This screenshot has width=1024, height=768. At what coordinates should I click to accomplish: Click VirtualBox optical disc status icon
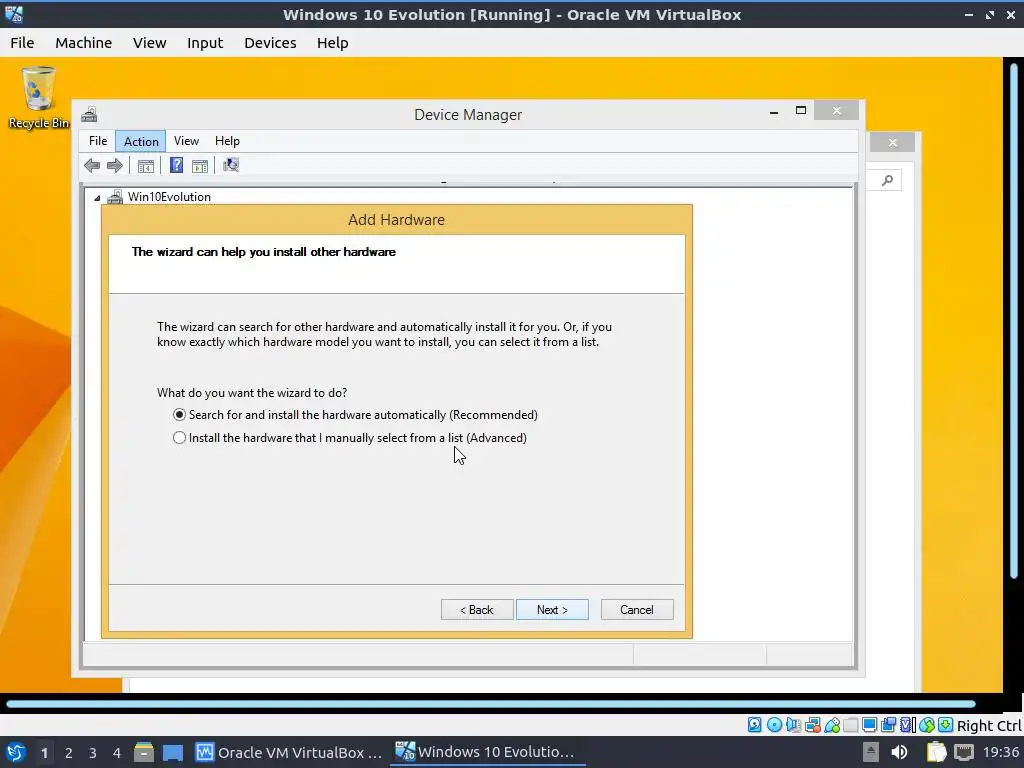point(774,725)
